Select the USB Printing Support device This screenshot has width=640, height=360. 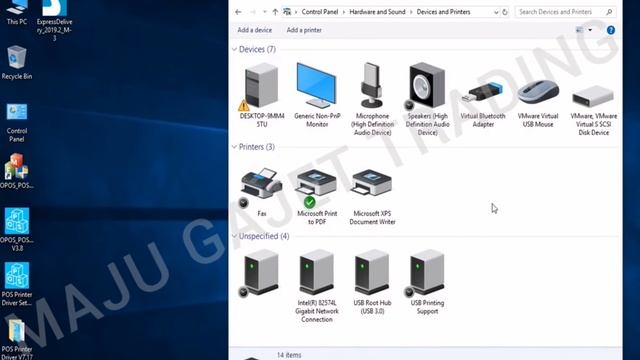click(x=427, y=282)
